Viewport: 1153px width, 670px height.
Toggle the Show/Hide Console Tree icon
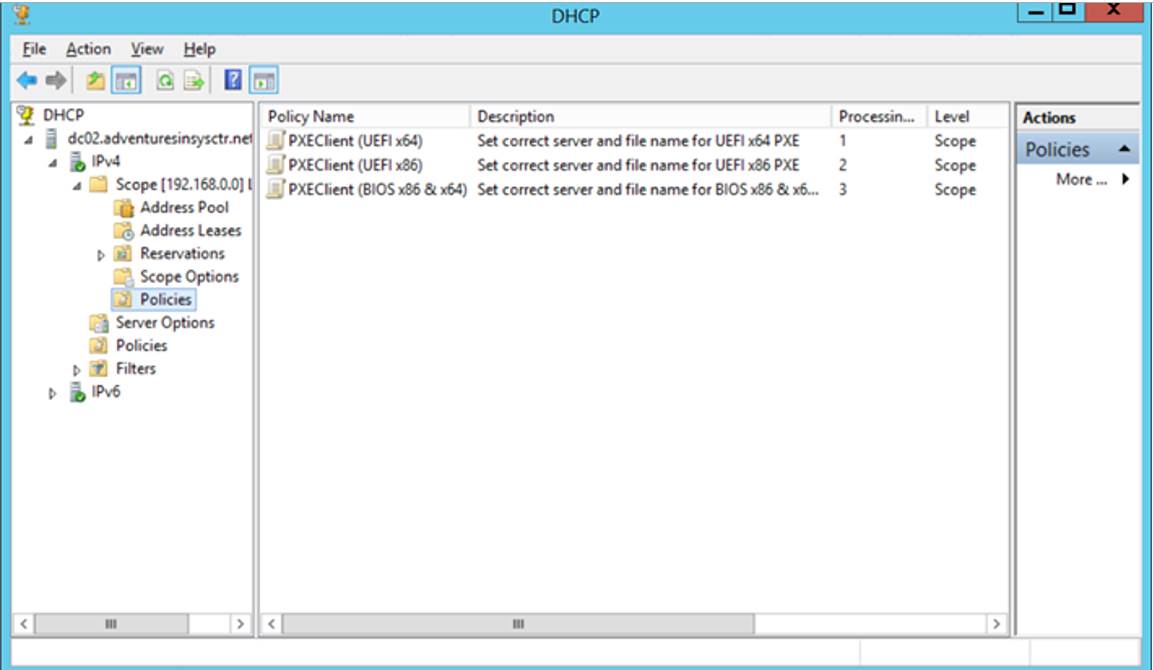[x=126, y=80]
